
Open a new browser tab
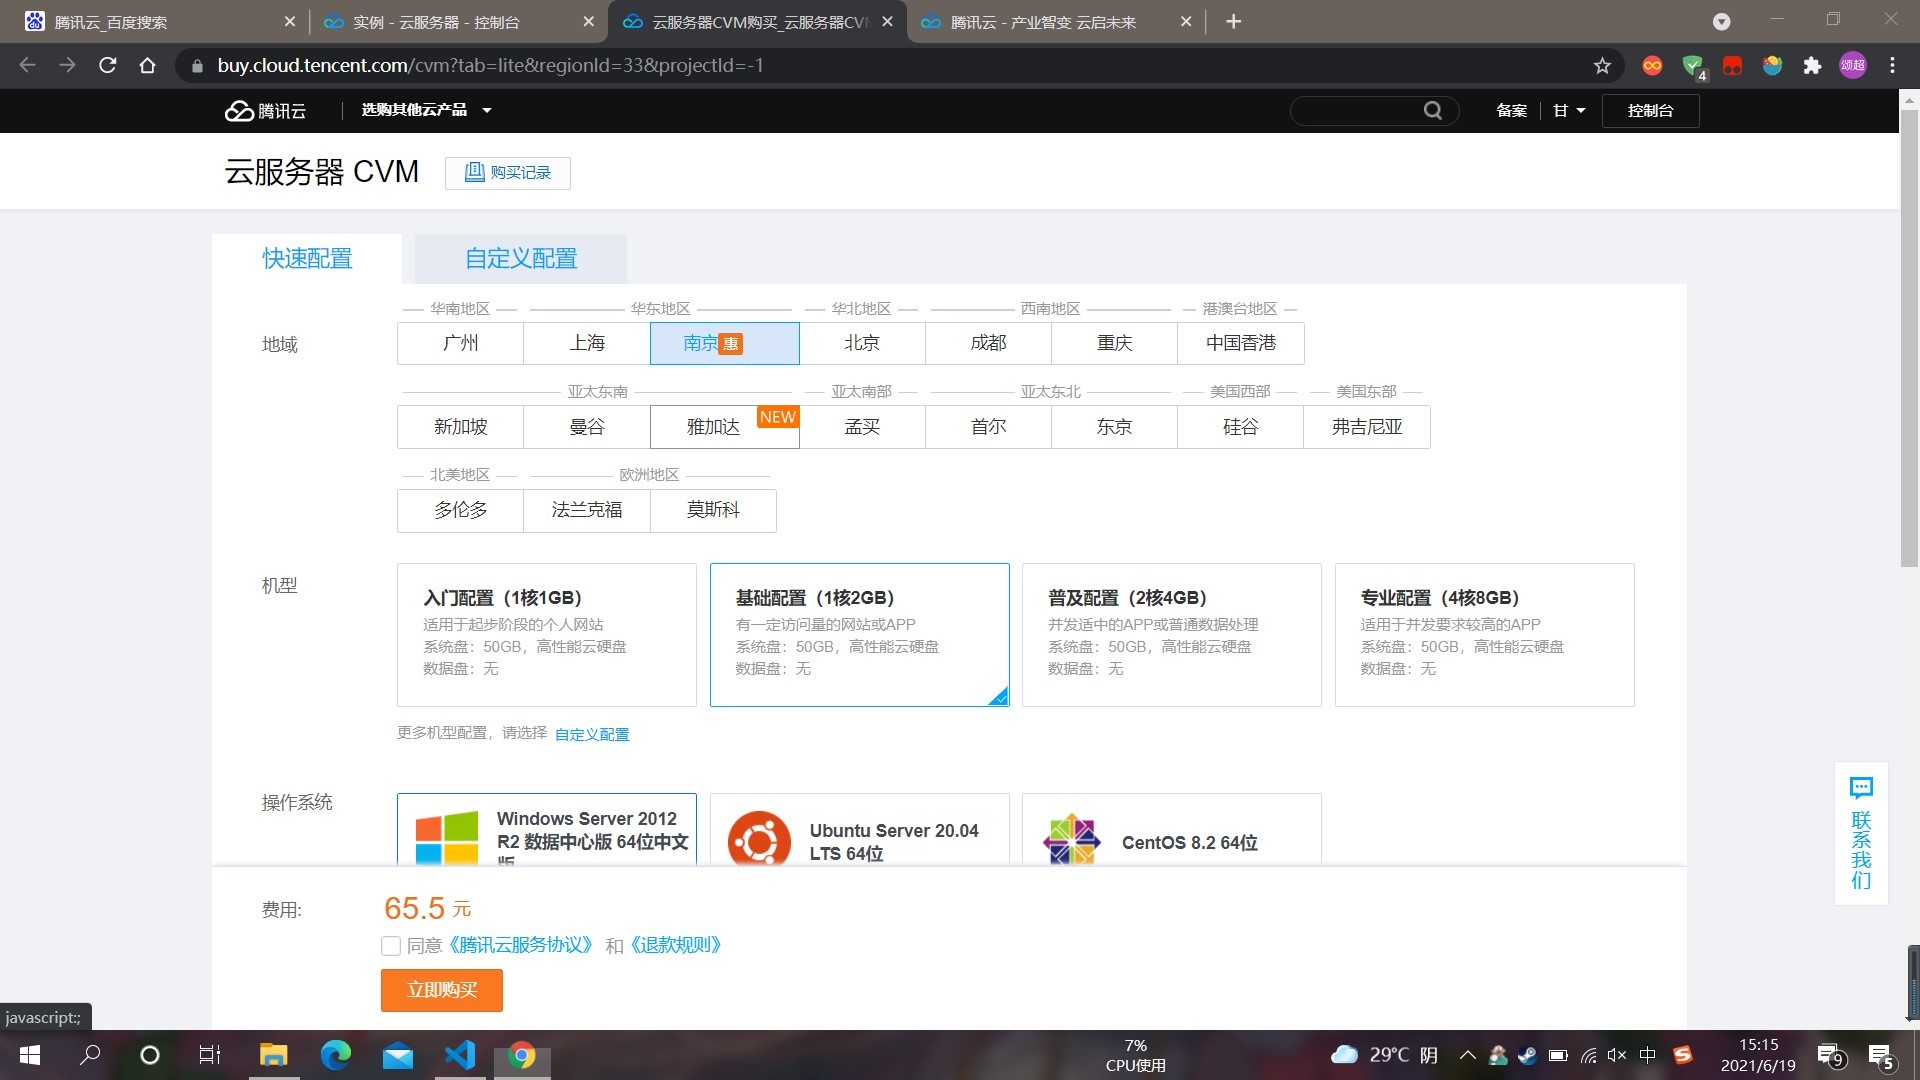click(1233, 22)
